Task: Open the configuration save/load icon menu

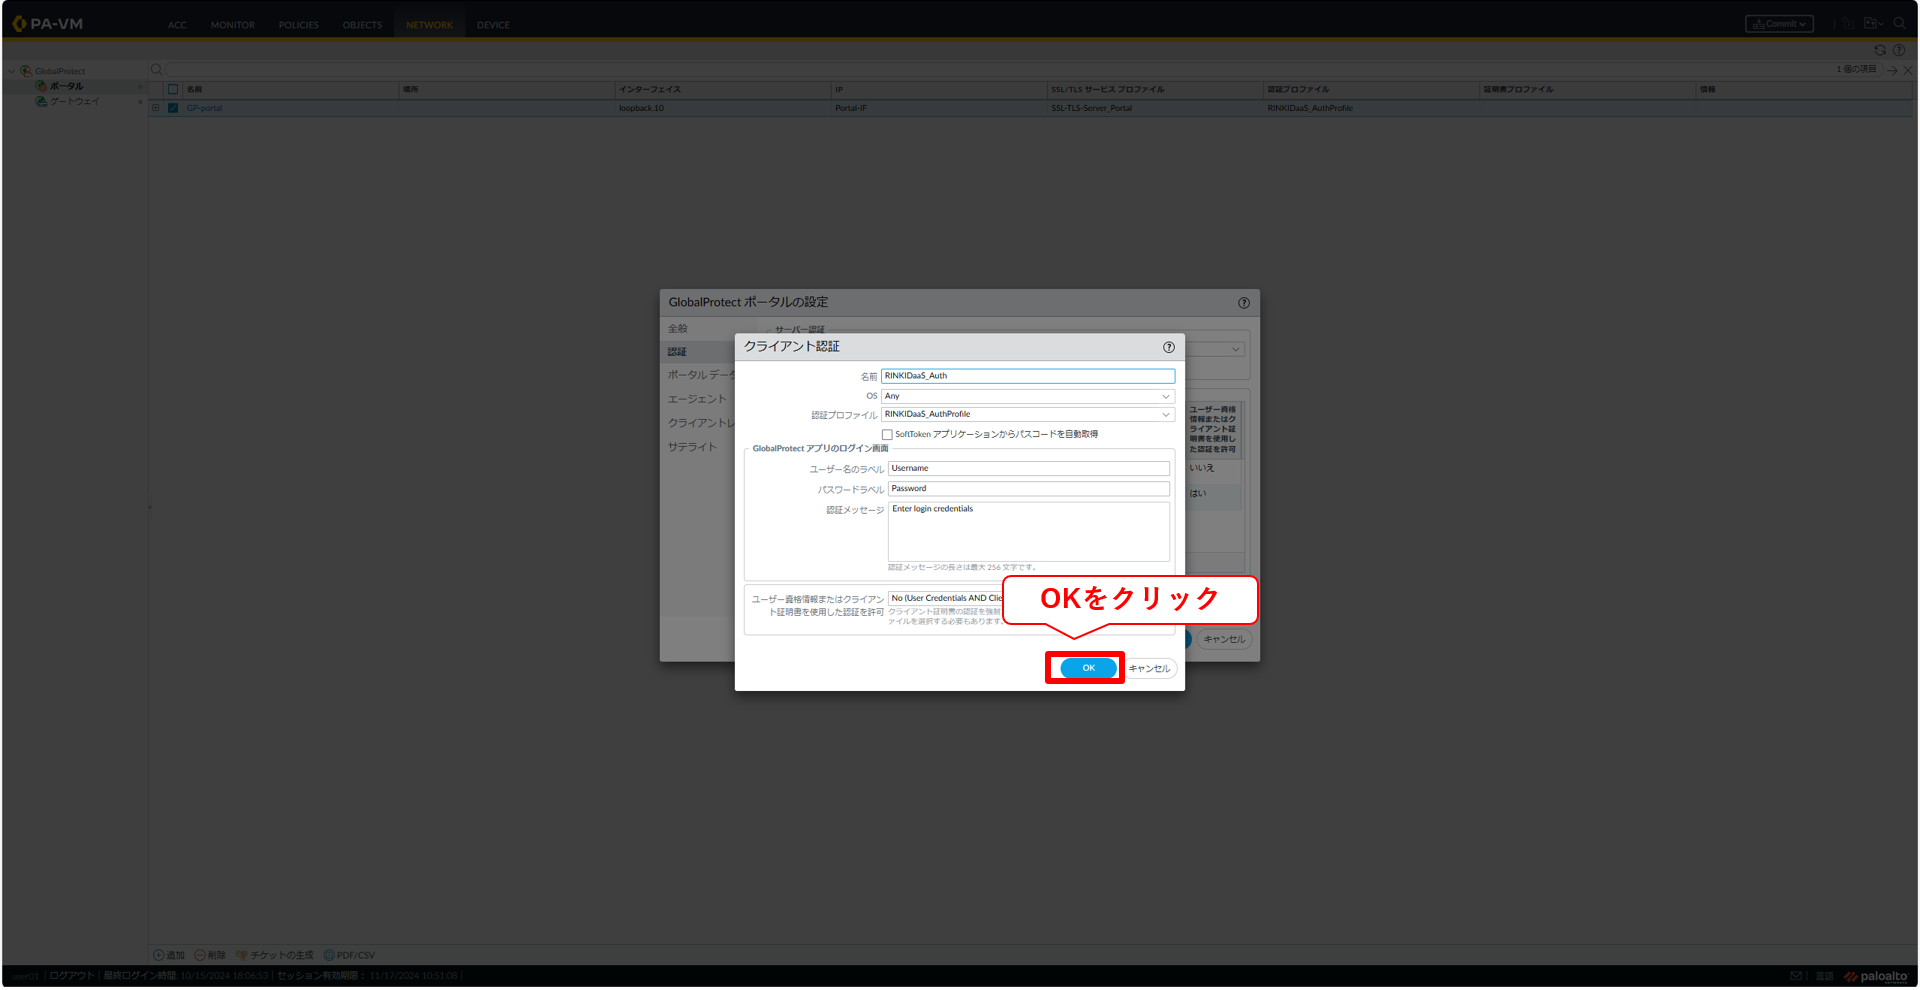Action: point(1873,24)
